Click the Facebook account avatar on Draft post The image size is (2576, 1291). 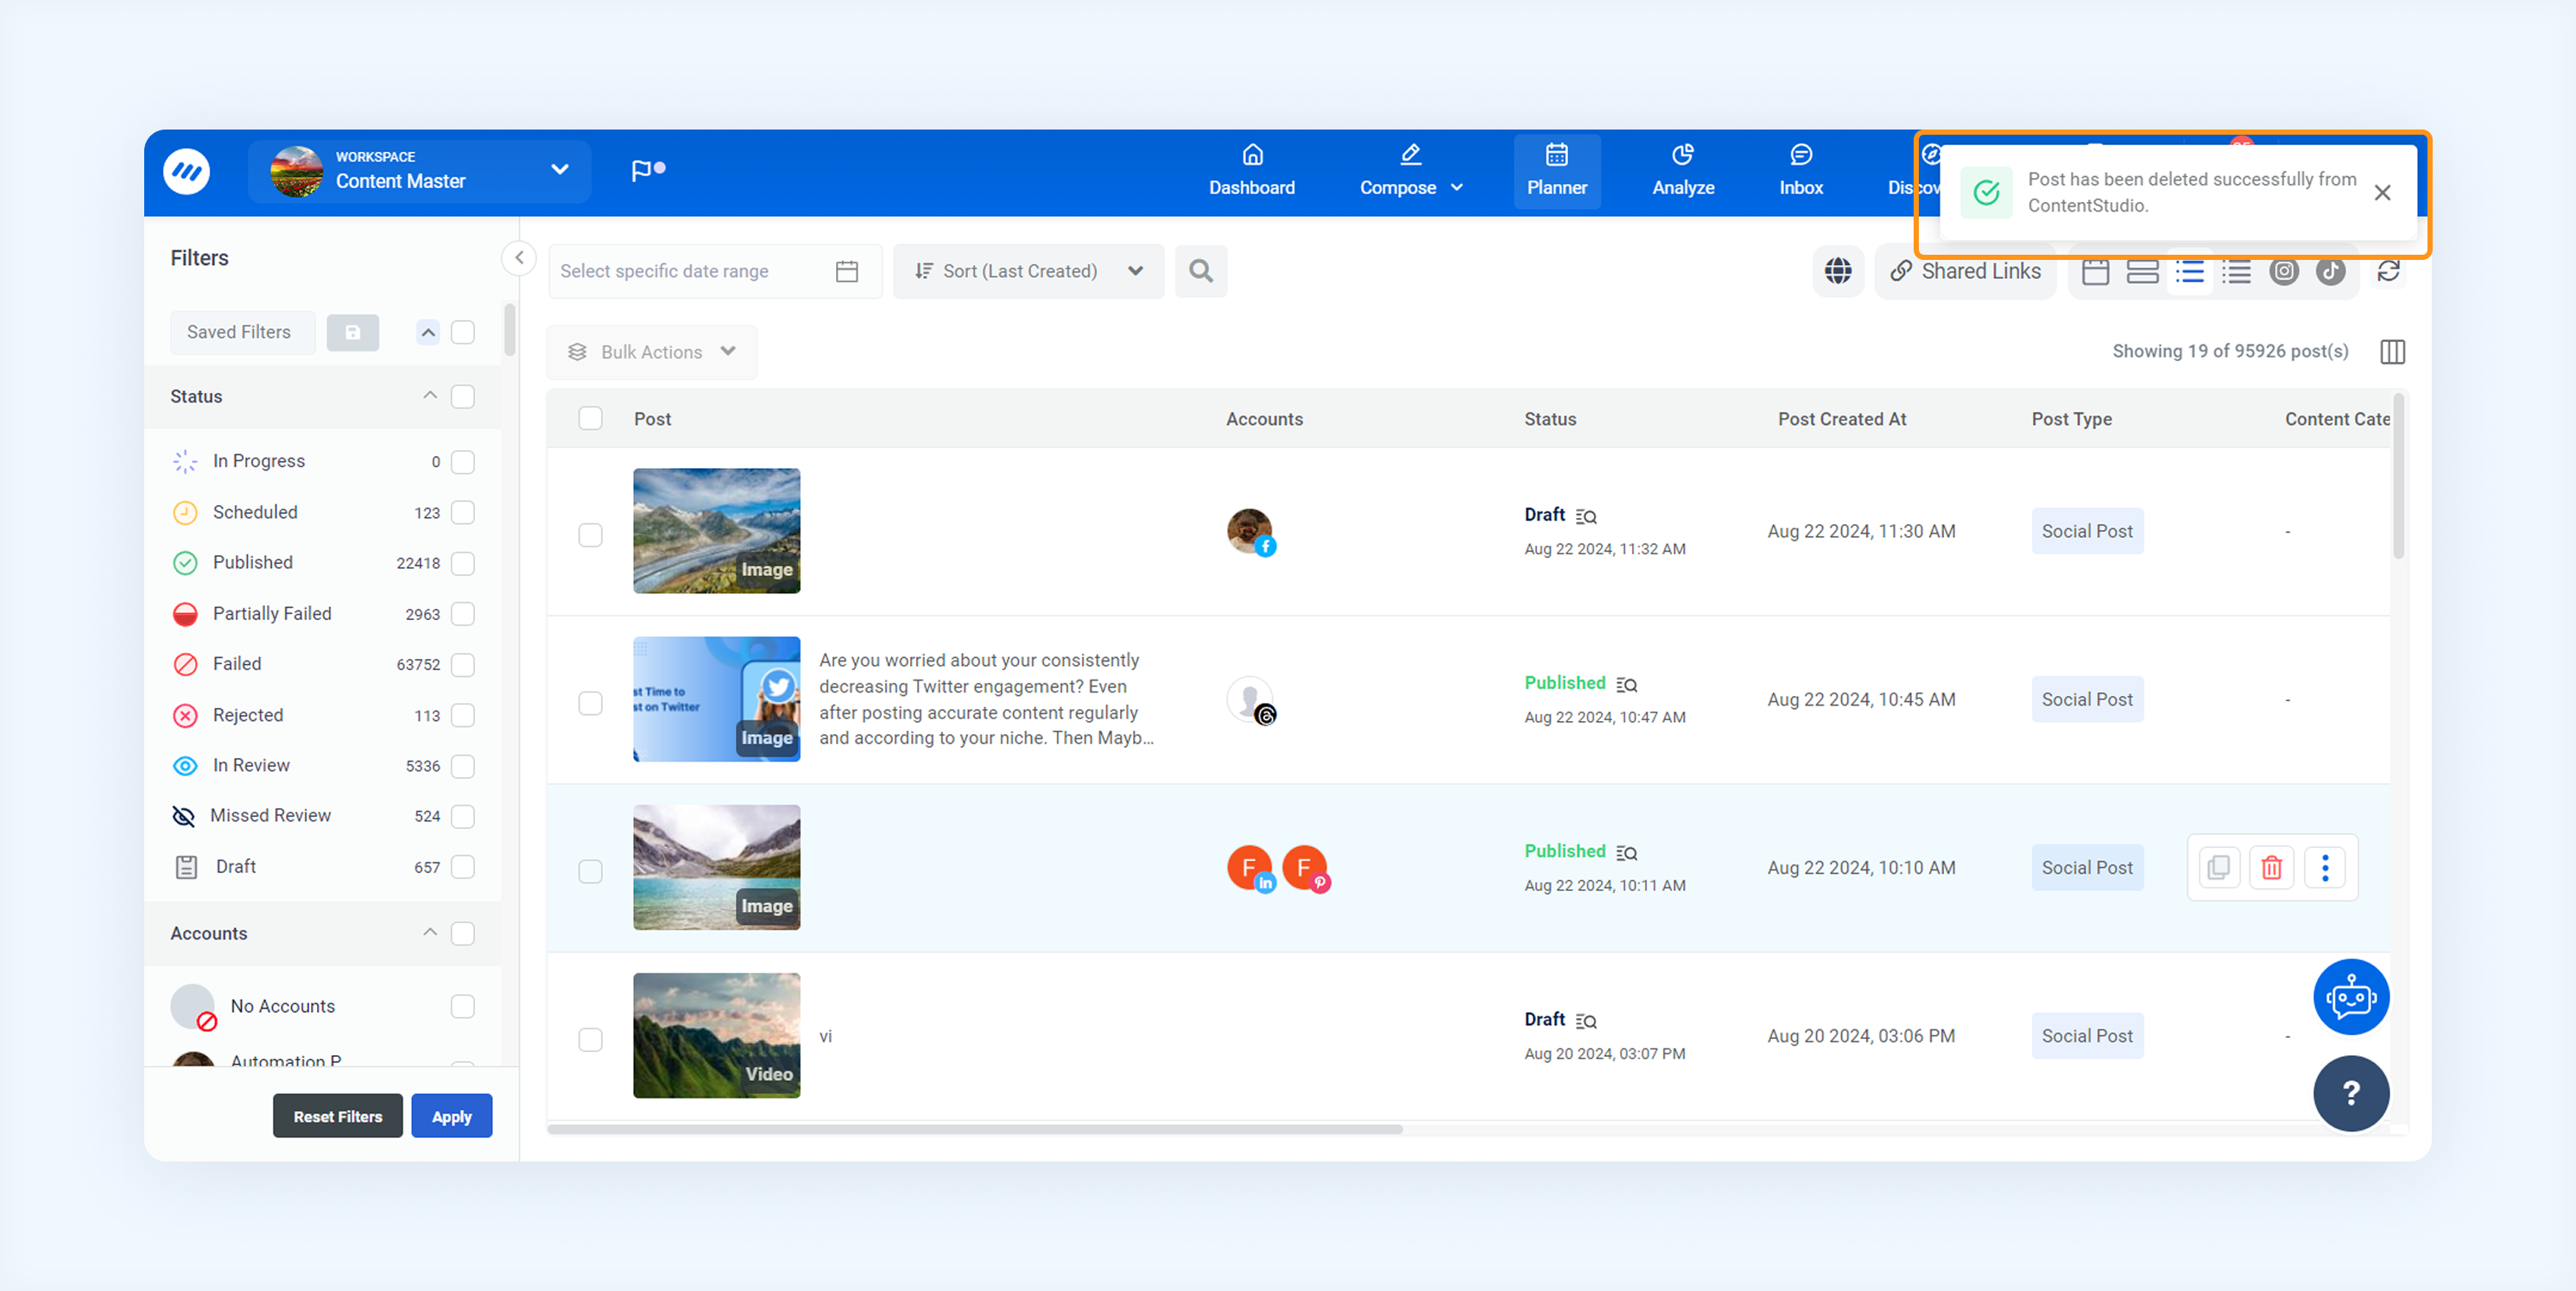tap(1251, 531)
